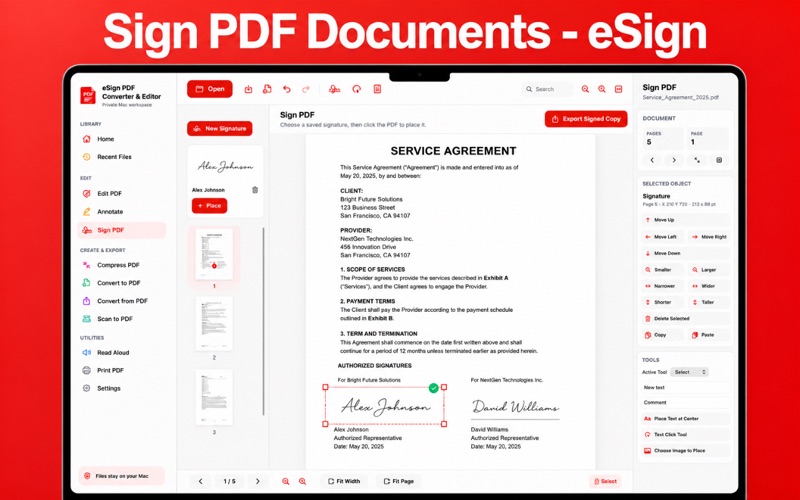This screenshot has width=800, height=500.
Task: Click the New Signature button
Action: coord(219,129)
